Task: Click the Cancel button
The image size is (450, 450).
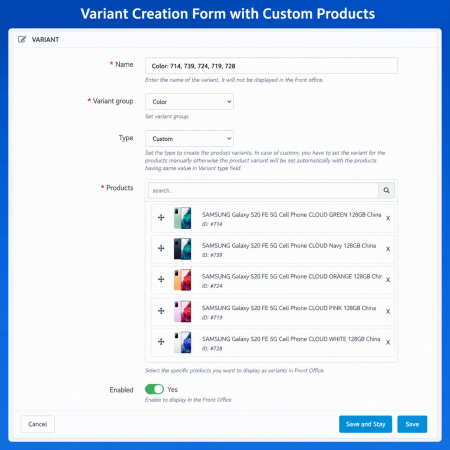Action: (37, 424)
